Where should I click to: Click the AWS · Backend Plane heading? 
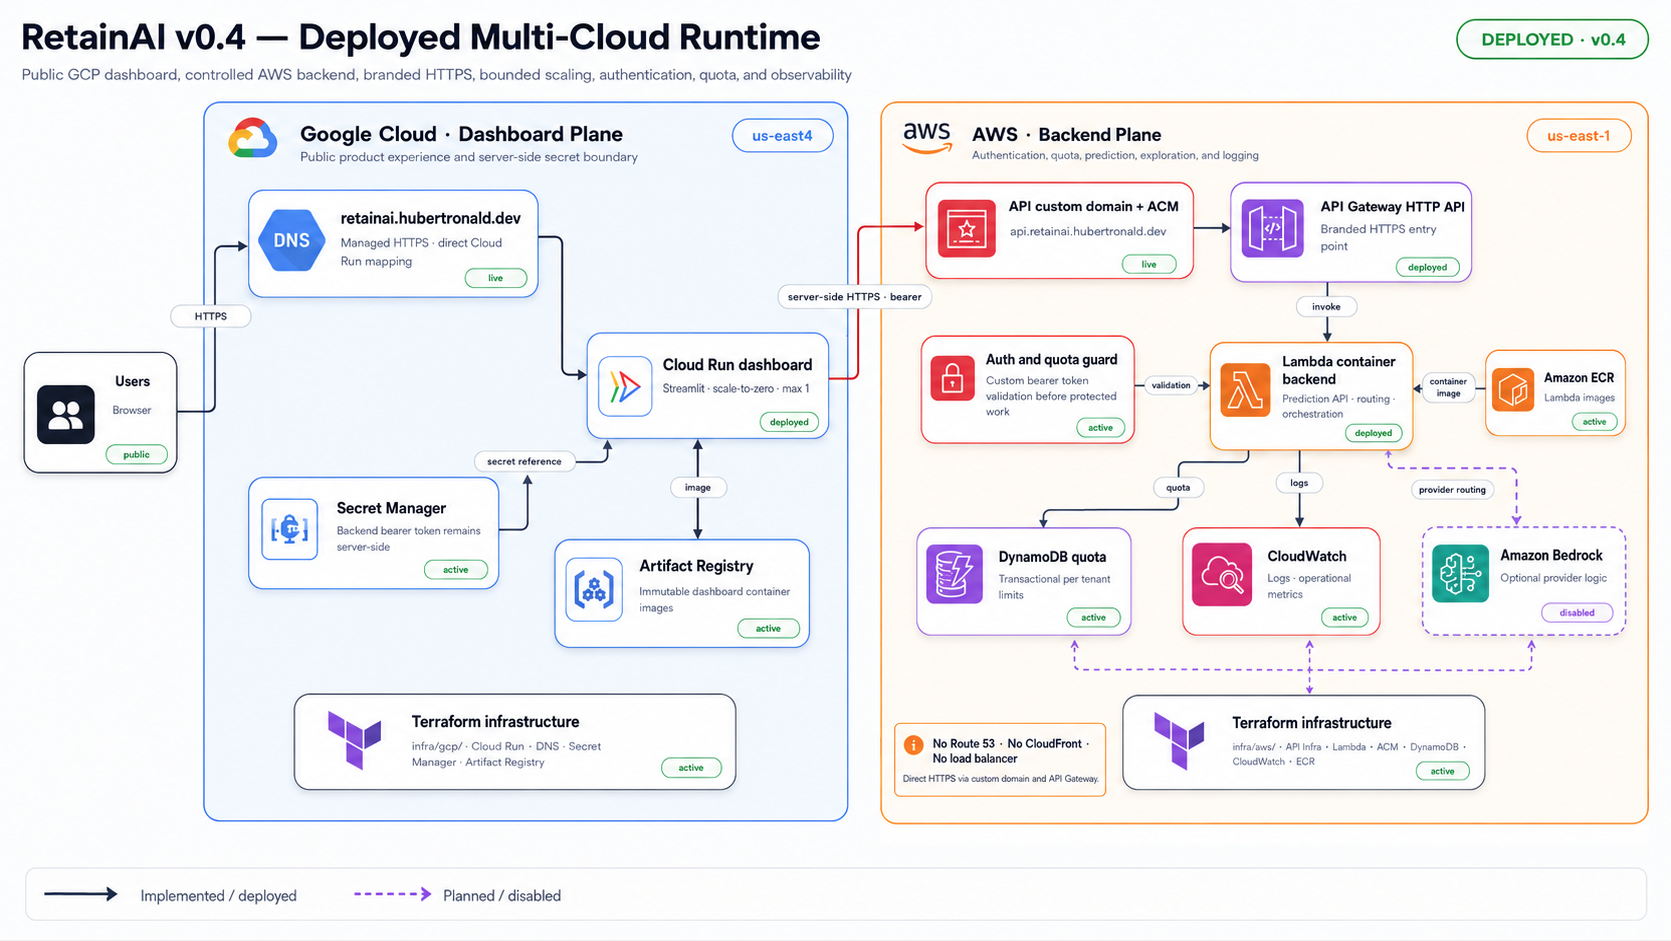(1066, 134)
